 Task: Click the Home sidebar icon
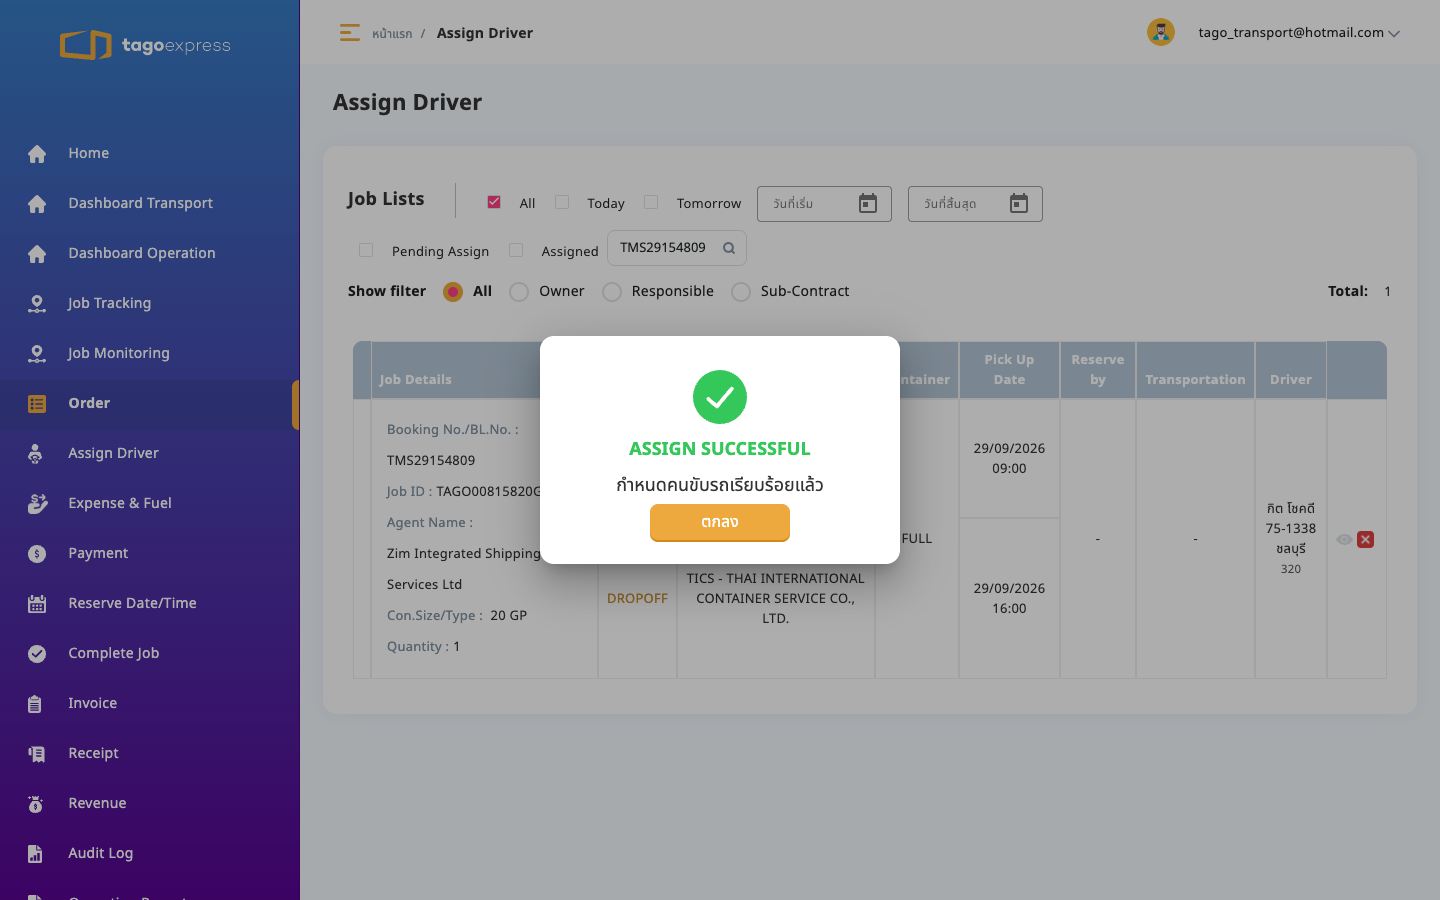click(37, 153)
